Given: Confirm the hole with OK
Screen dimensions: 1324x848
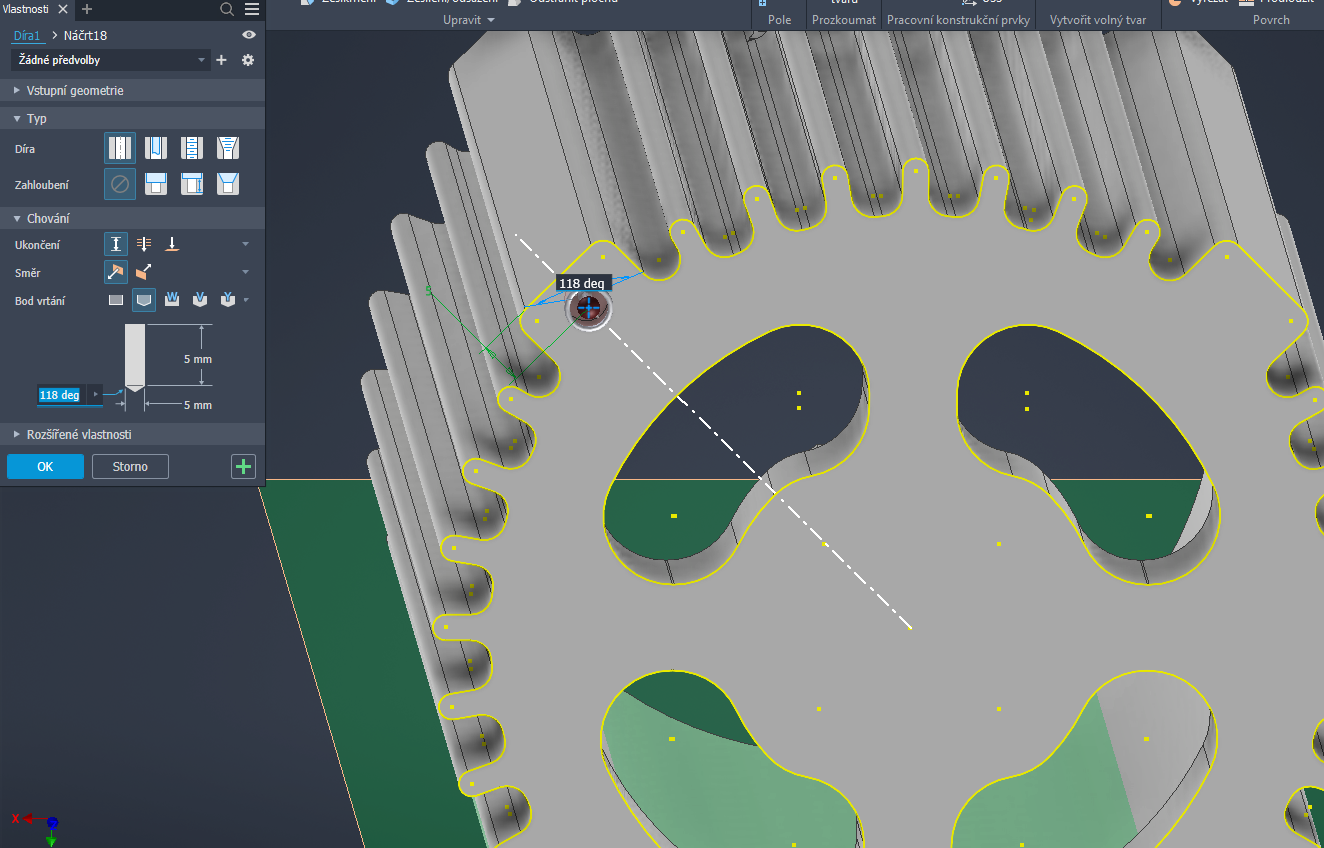Looking at the screenshot, I should click(45, 466).
